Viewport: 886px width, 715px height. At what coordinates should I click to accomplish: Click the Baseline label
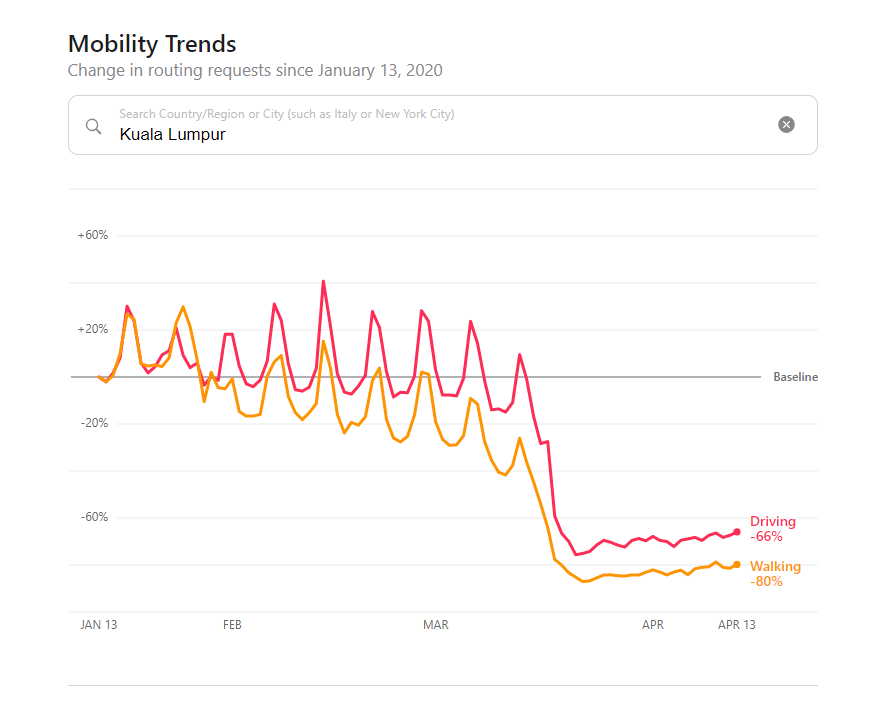[795, 377]
